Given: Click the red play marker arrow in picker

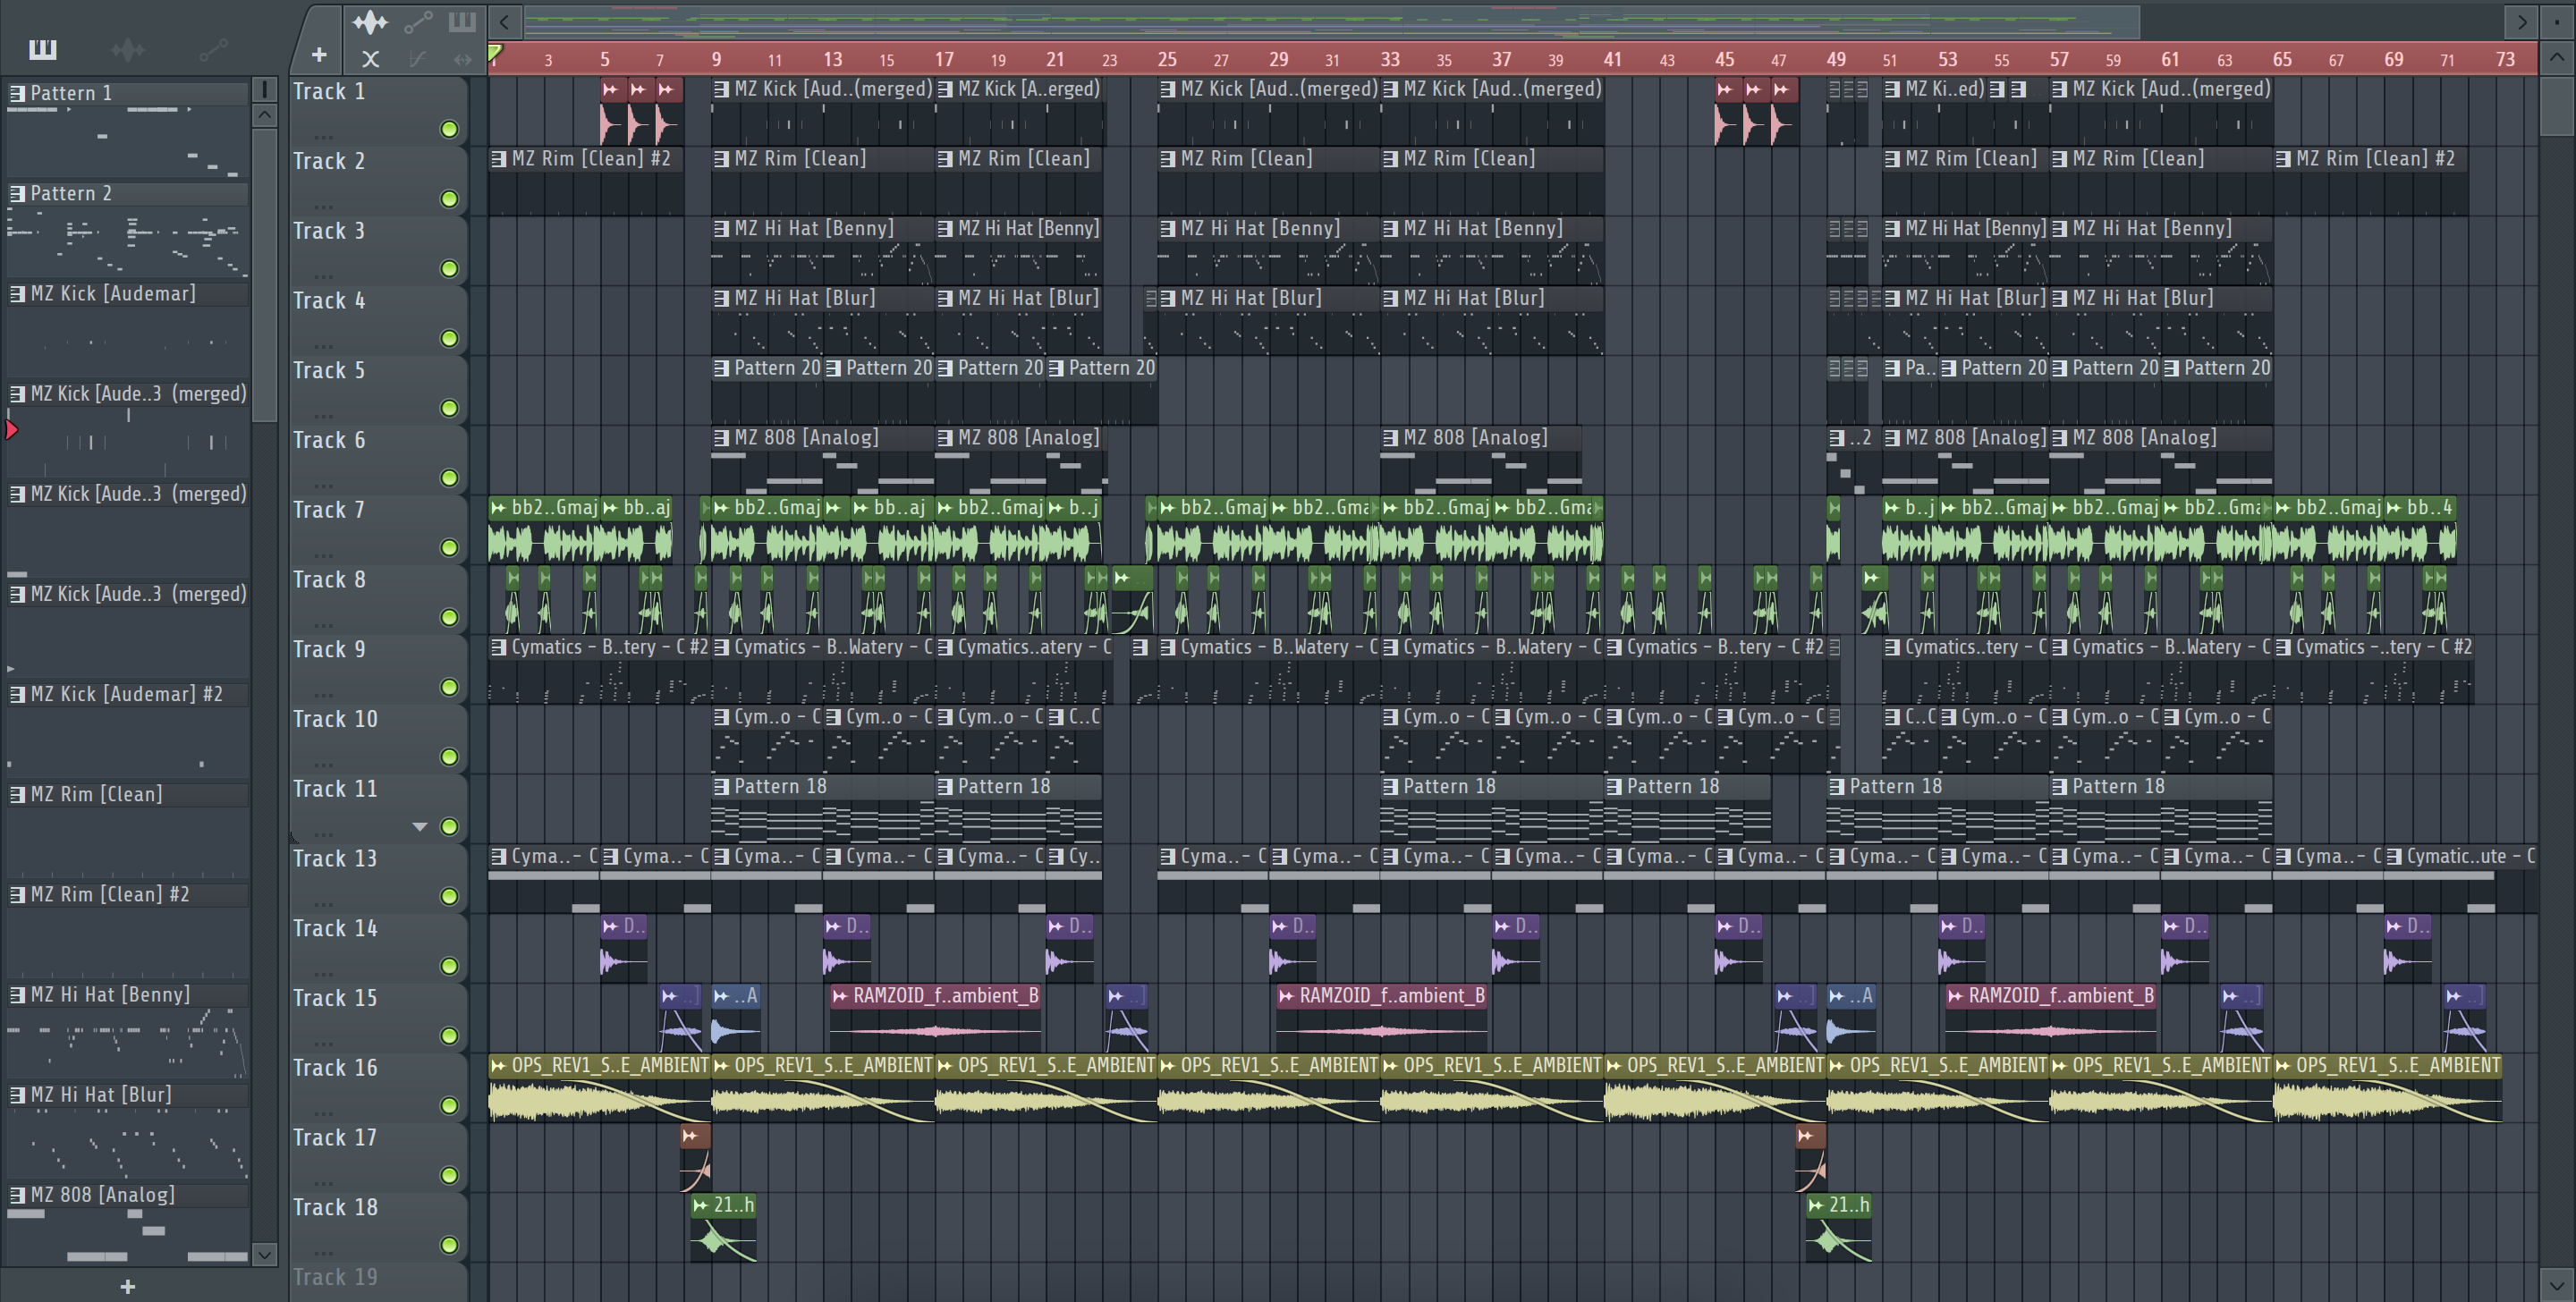Looking at the screenshot, I should [11, 430].
